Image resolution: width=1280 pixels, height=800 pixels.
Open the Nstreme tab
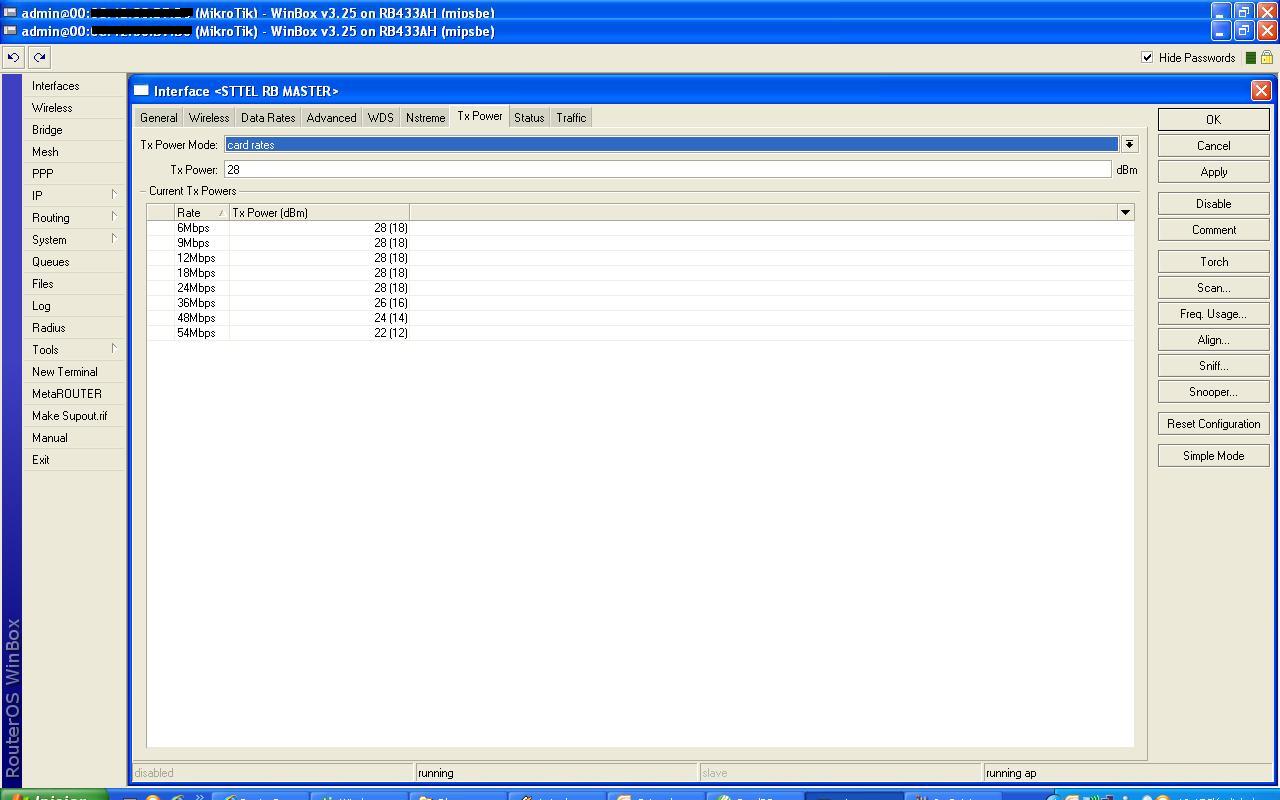(x=425, y=117)
